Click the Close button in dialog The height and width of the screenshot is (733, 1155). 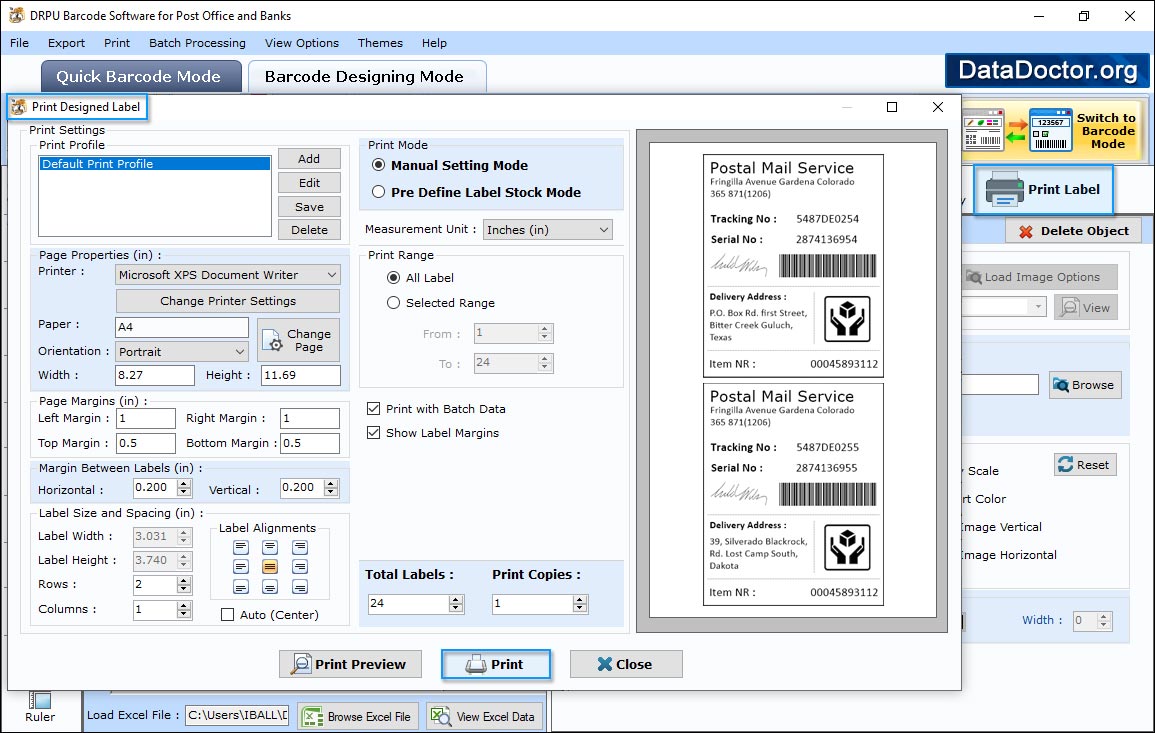[x=626, y=664]
